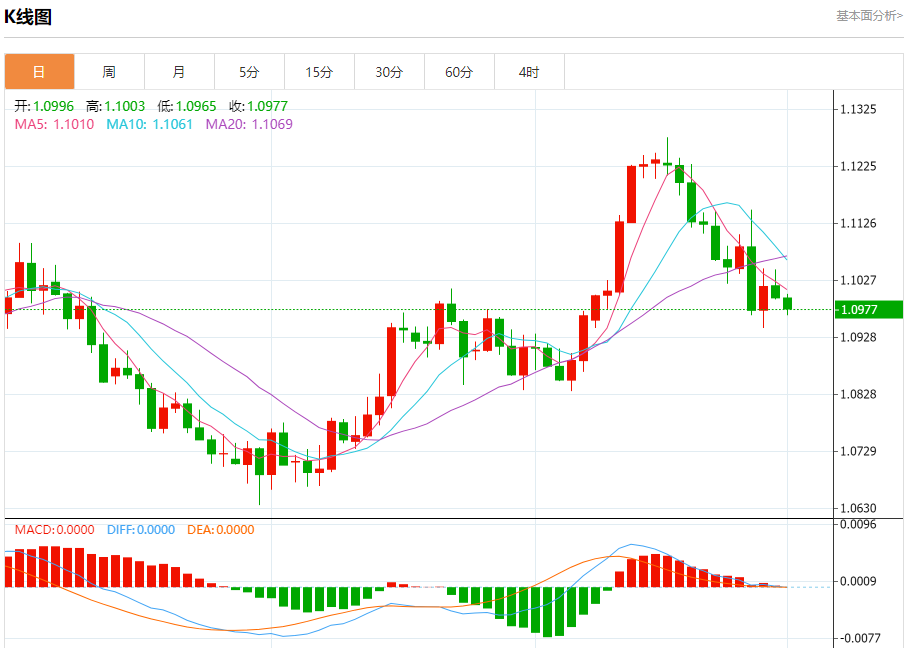
Task: Click the MACD:0.0000 label
Action: coord(54,530)
